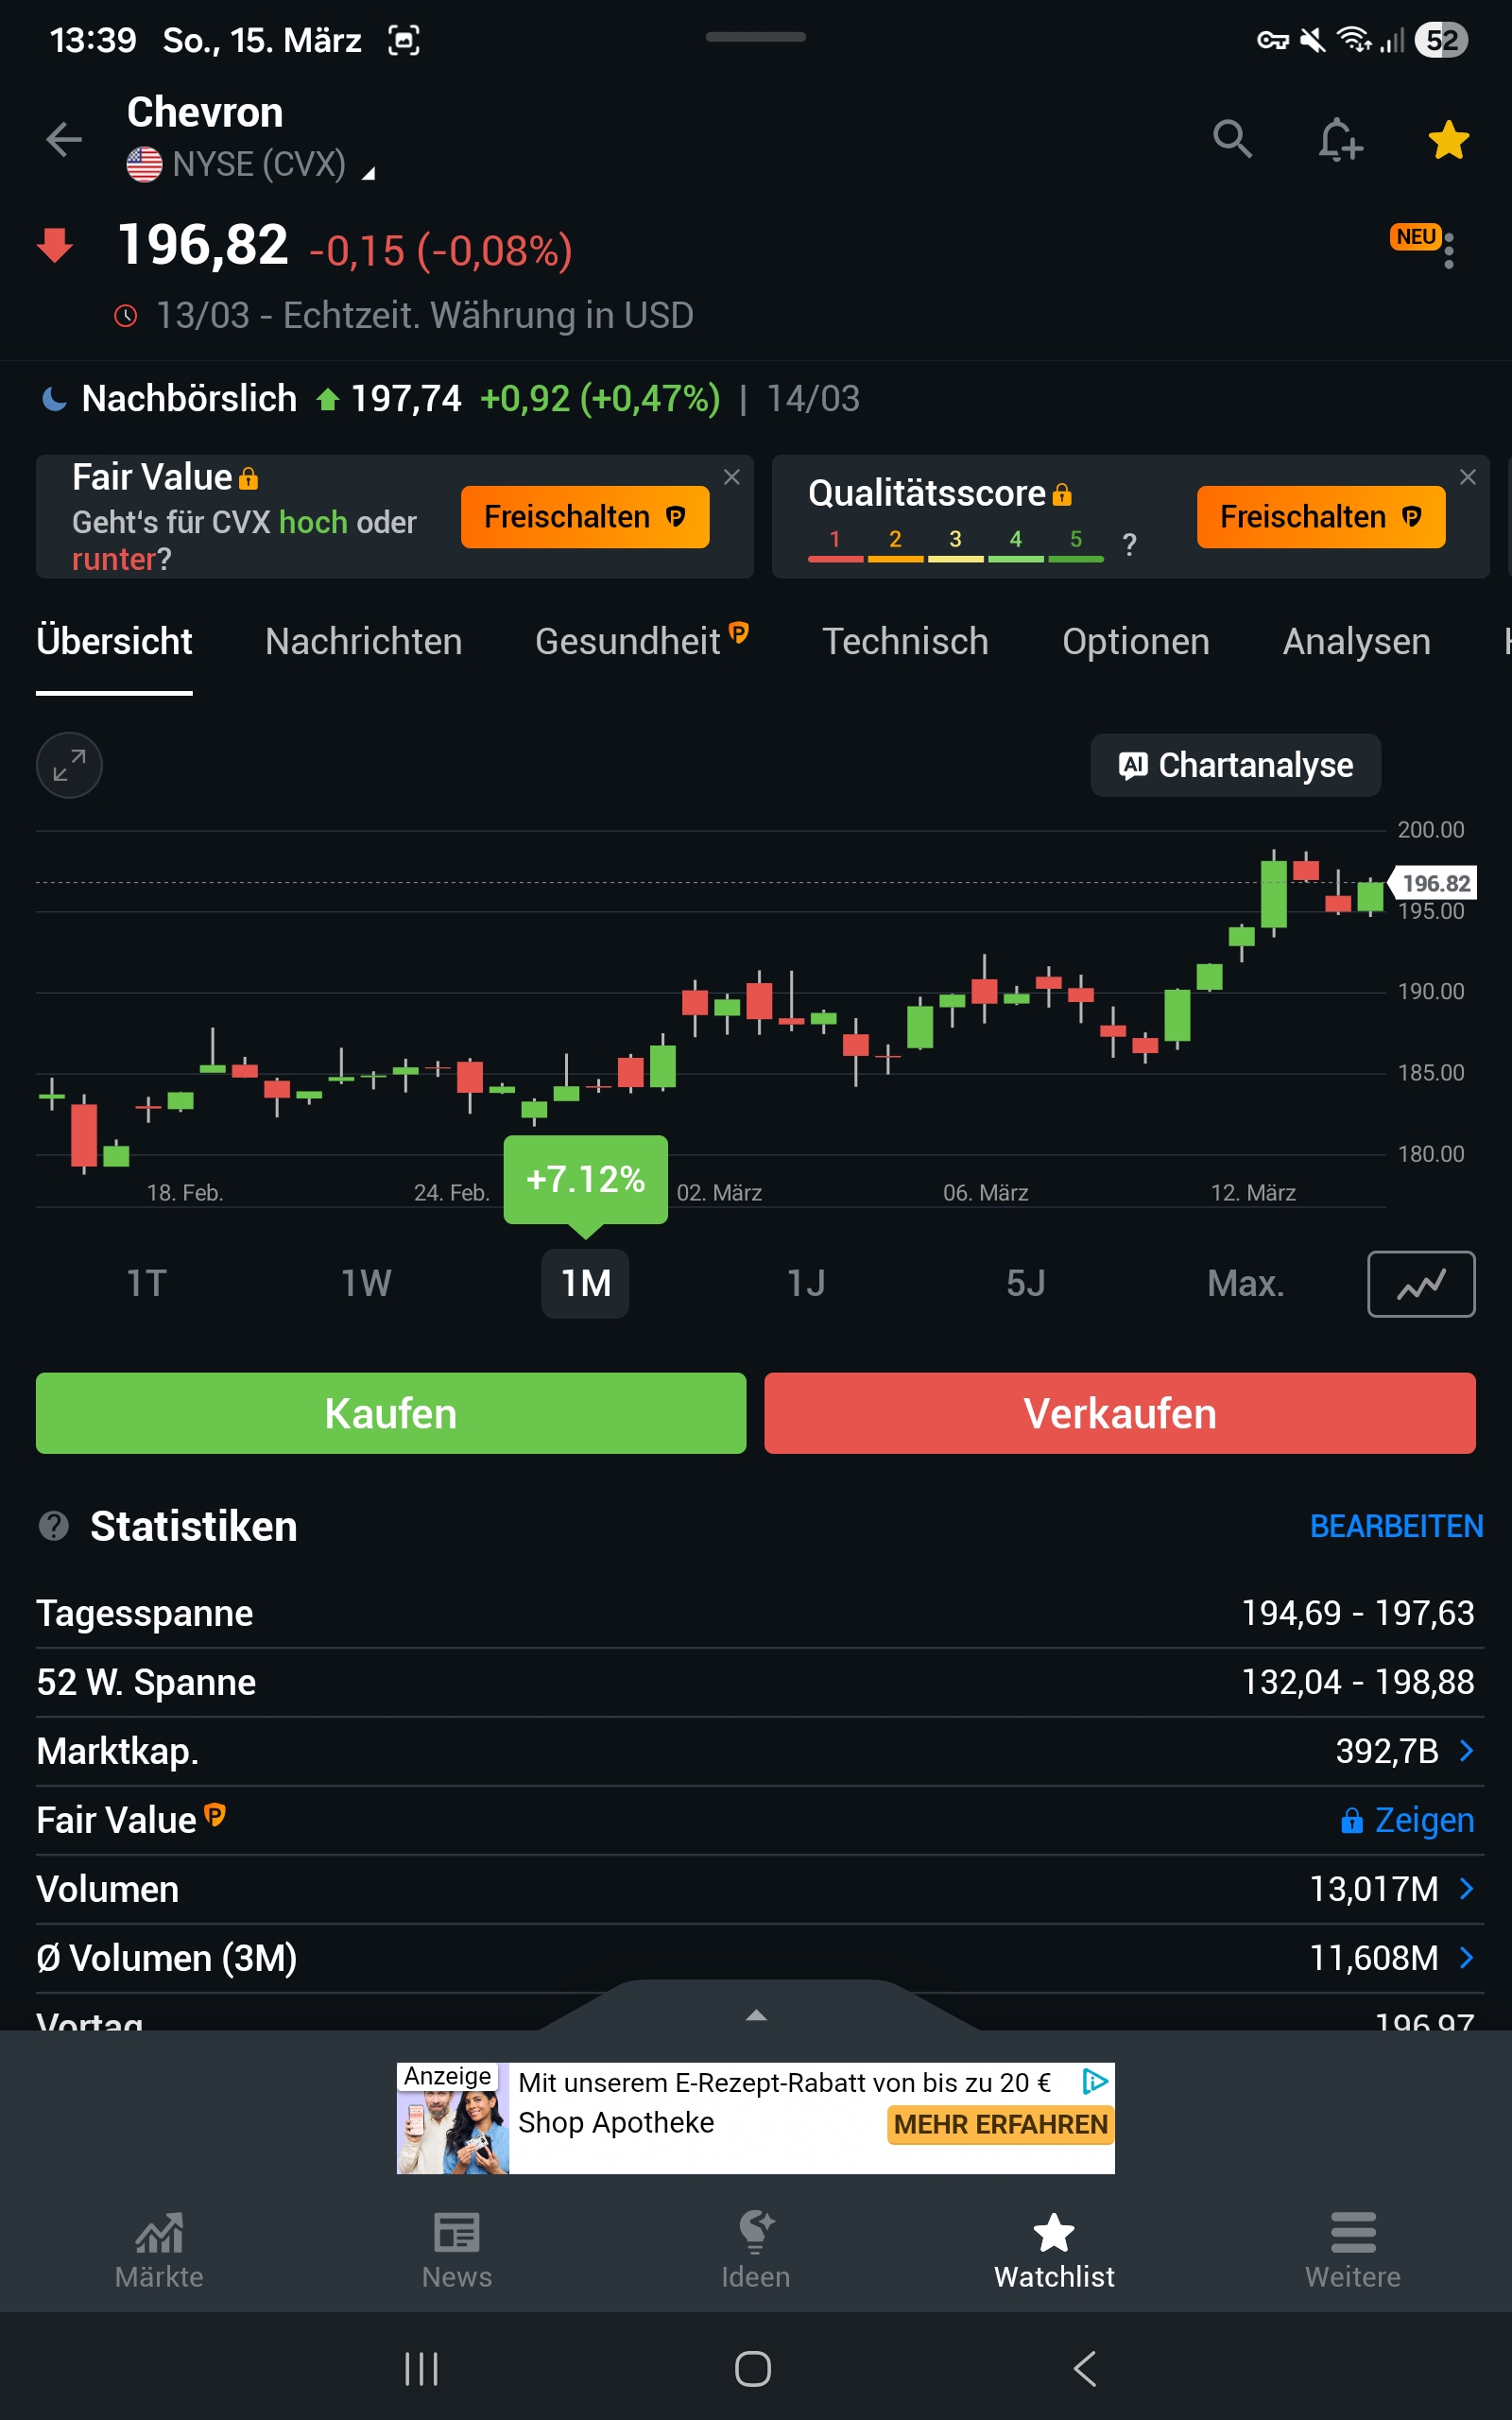Viewport: 1512px width, 2420px height.
Task: Switch to the Nachrichten tab
Action: tap(363, 642)
